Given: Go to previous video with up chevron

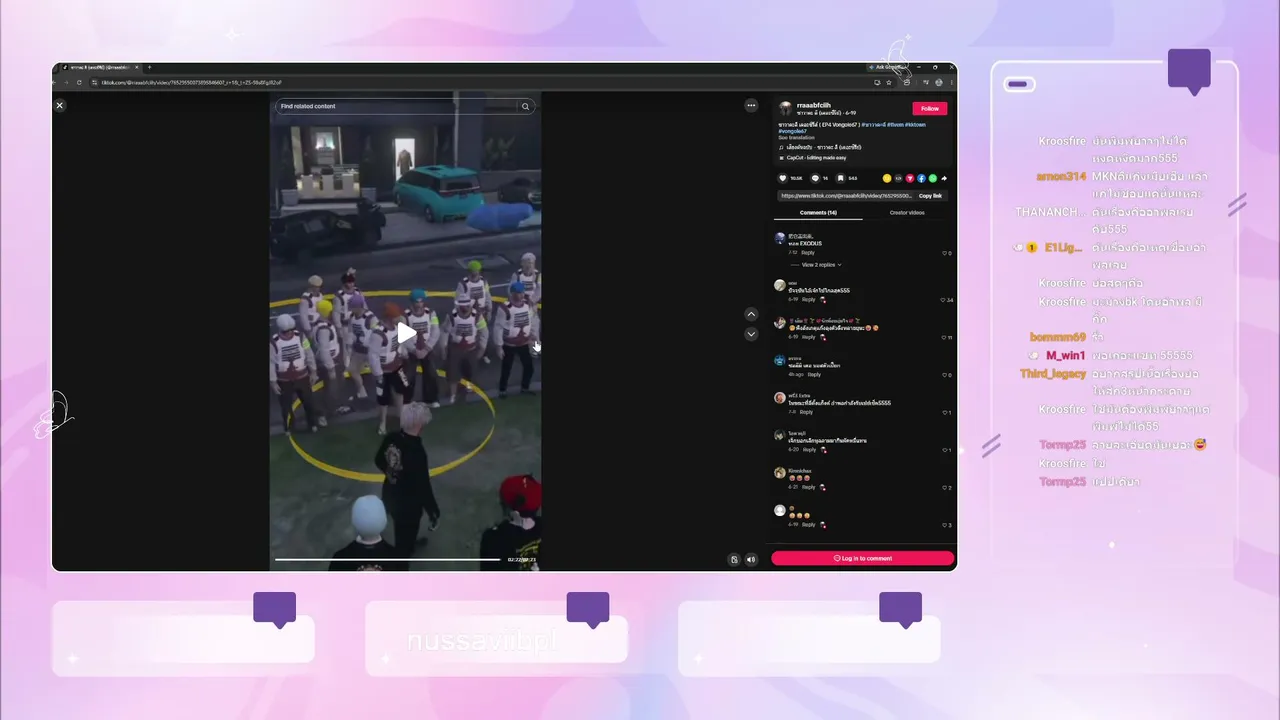Looking at the screenshot, I should point(751,314).
